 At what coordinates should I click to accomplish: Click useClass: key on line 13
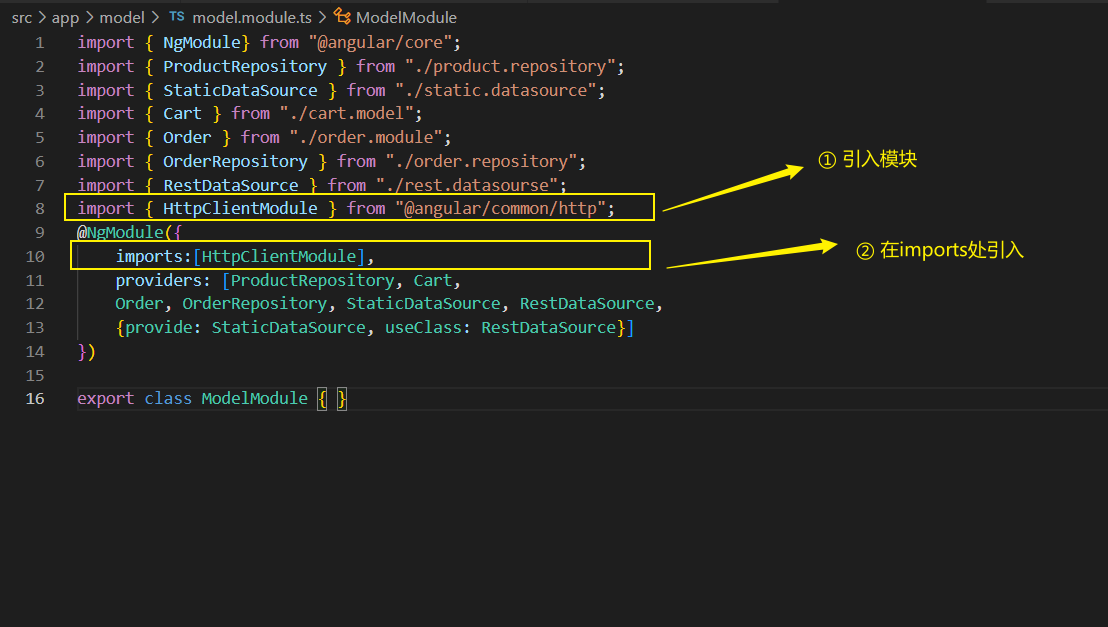tap(428, 328)
